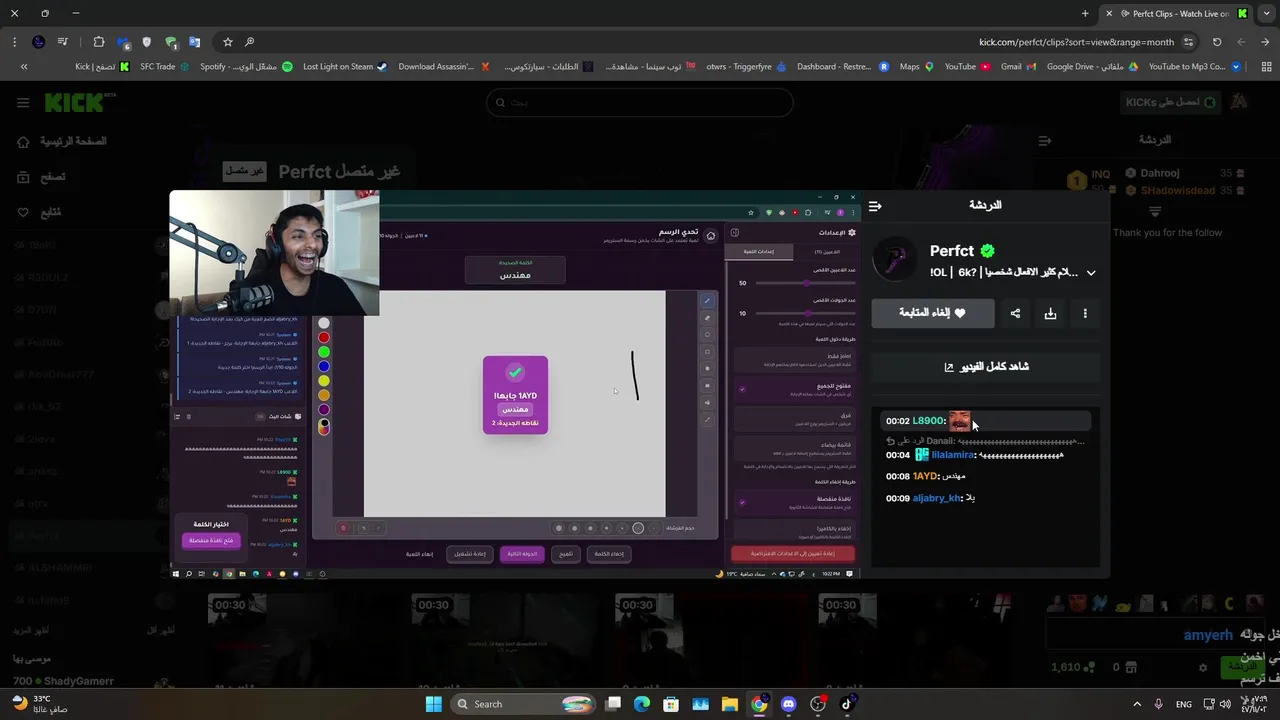Open the Windows Start menu
The image size is (1280, 720).
click(x=433, y=704)
